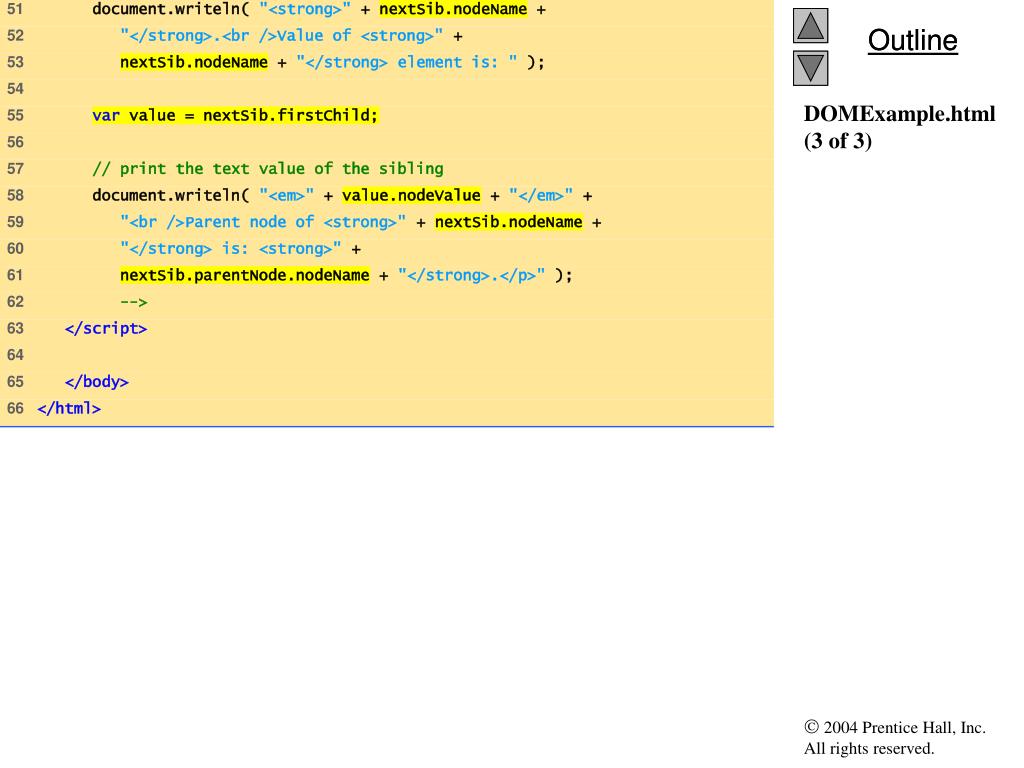This screenshot has height=768, width=1024.
Task: Select the </html> closing tag
Action: 69,408
